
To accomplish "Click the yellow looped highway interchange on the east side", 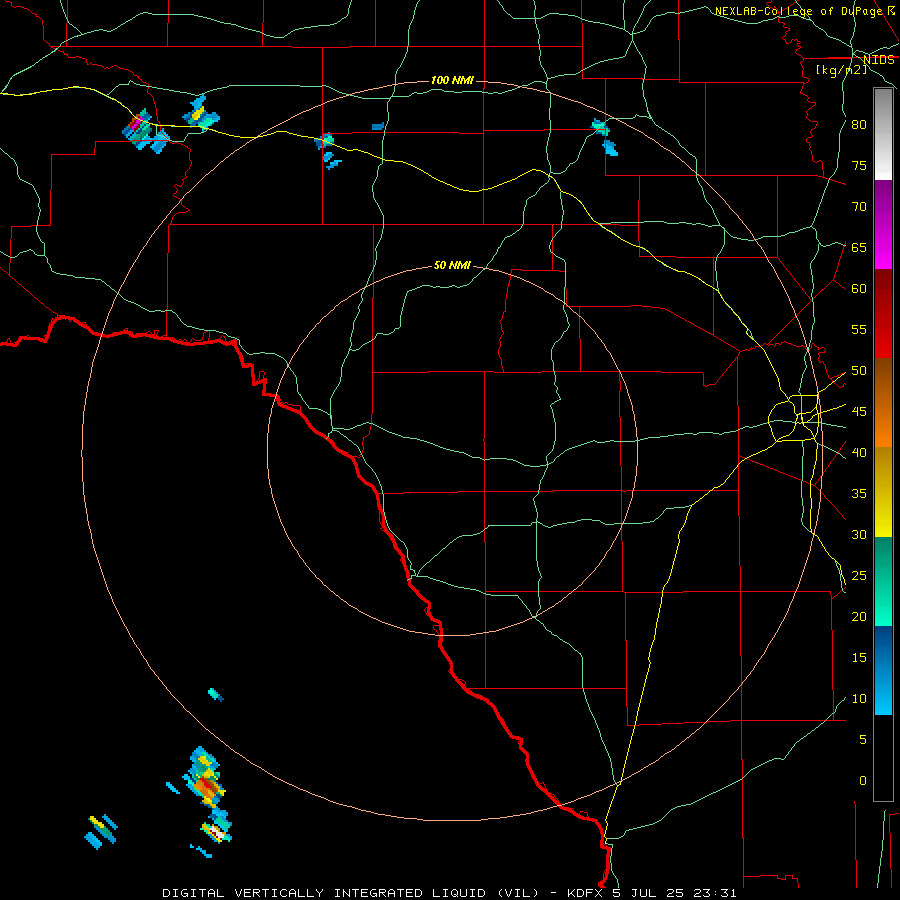I will (795, 418).
